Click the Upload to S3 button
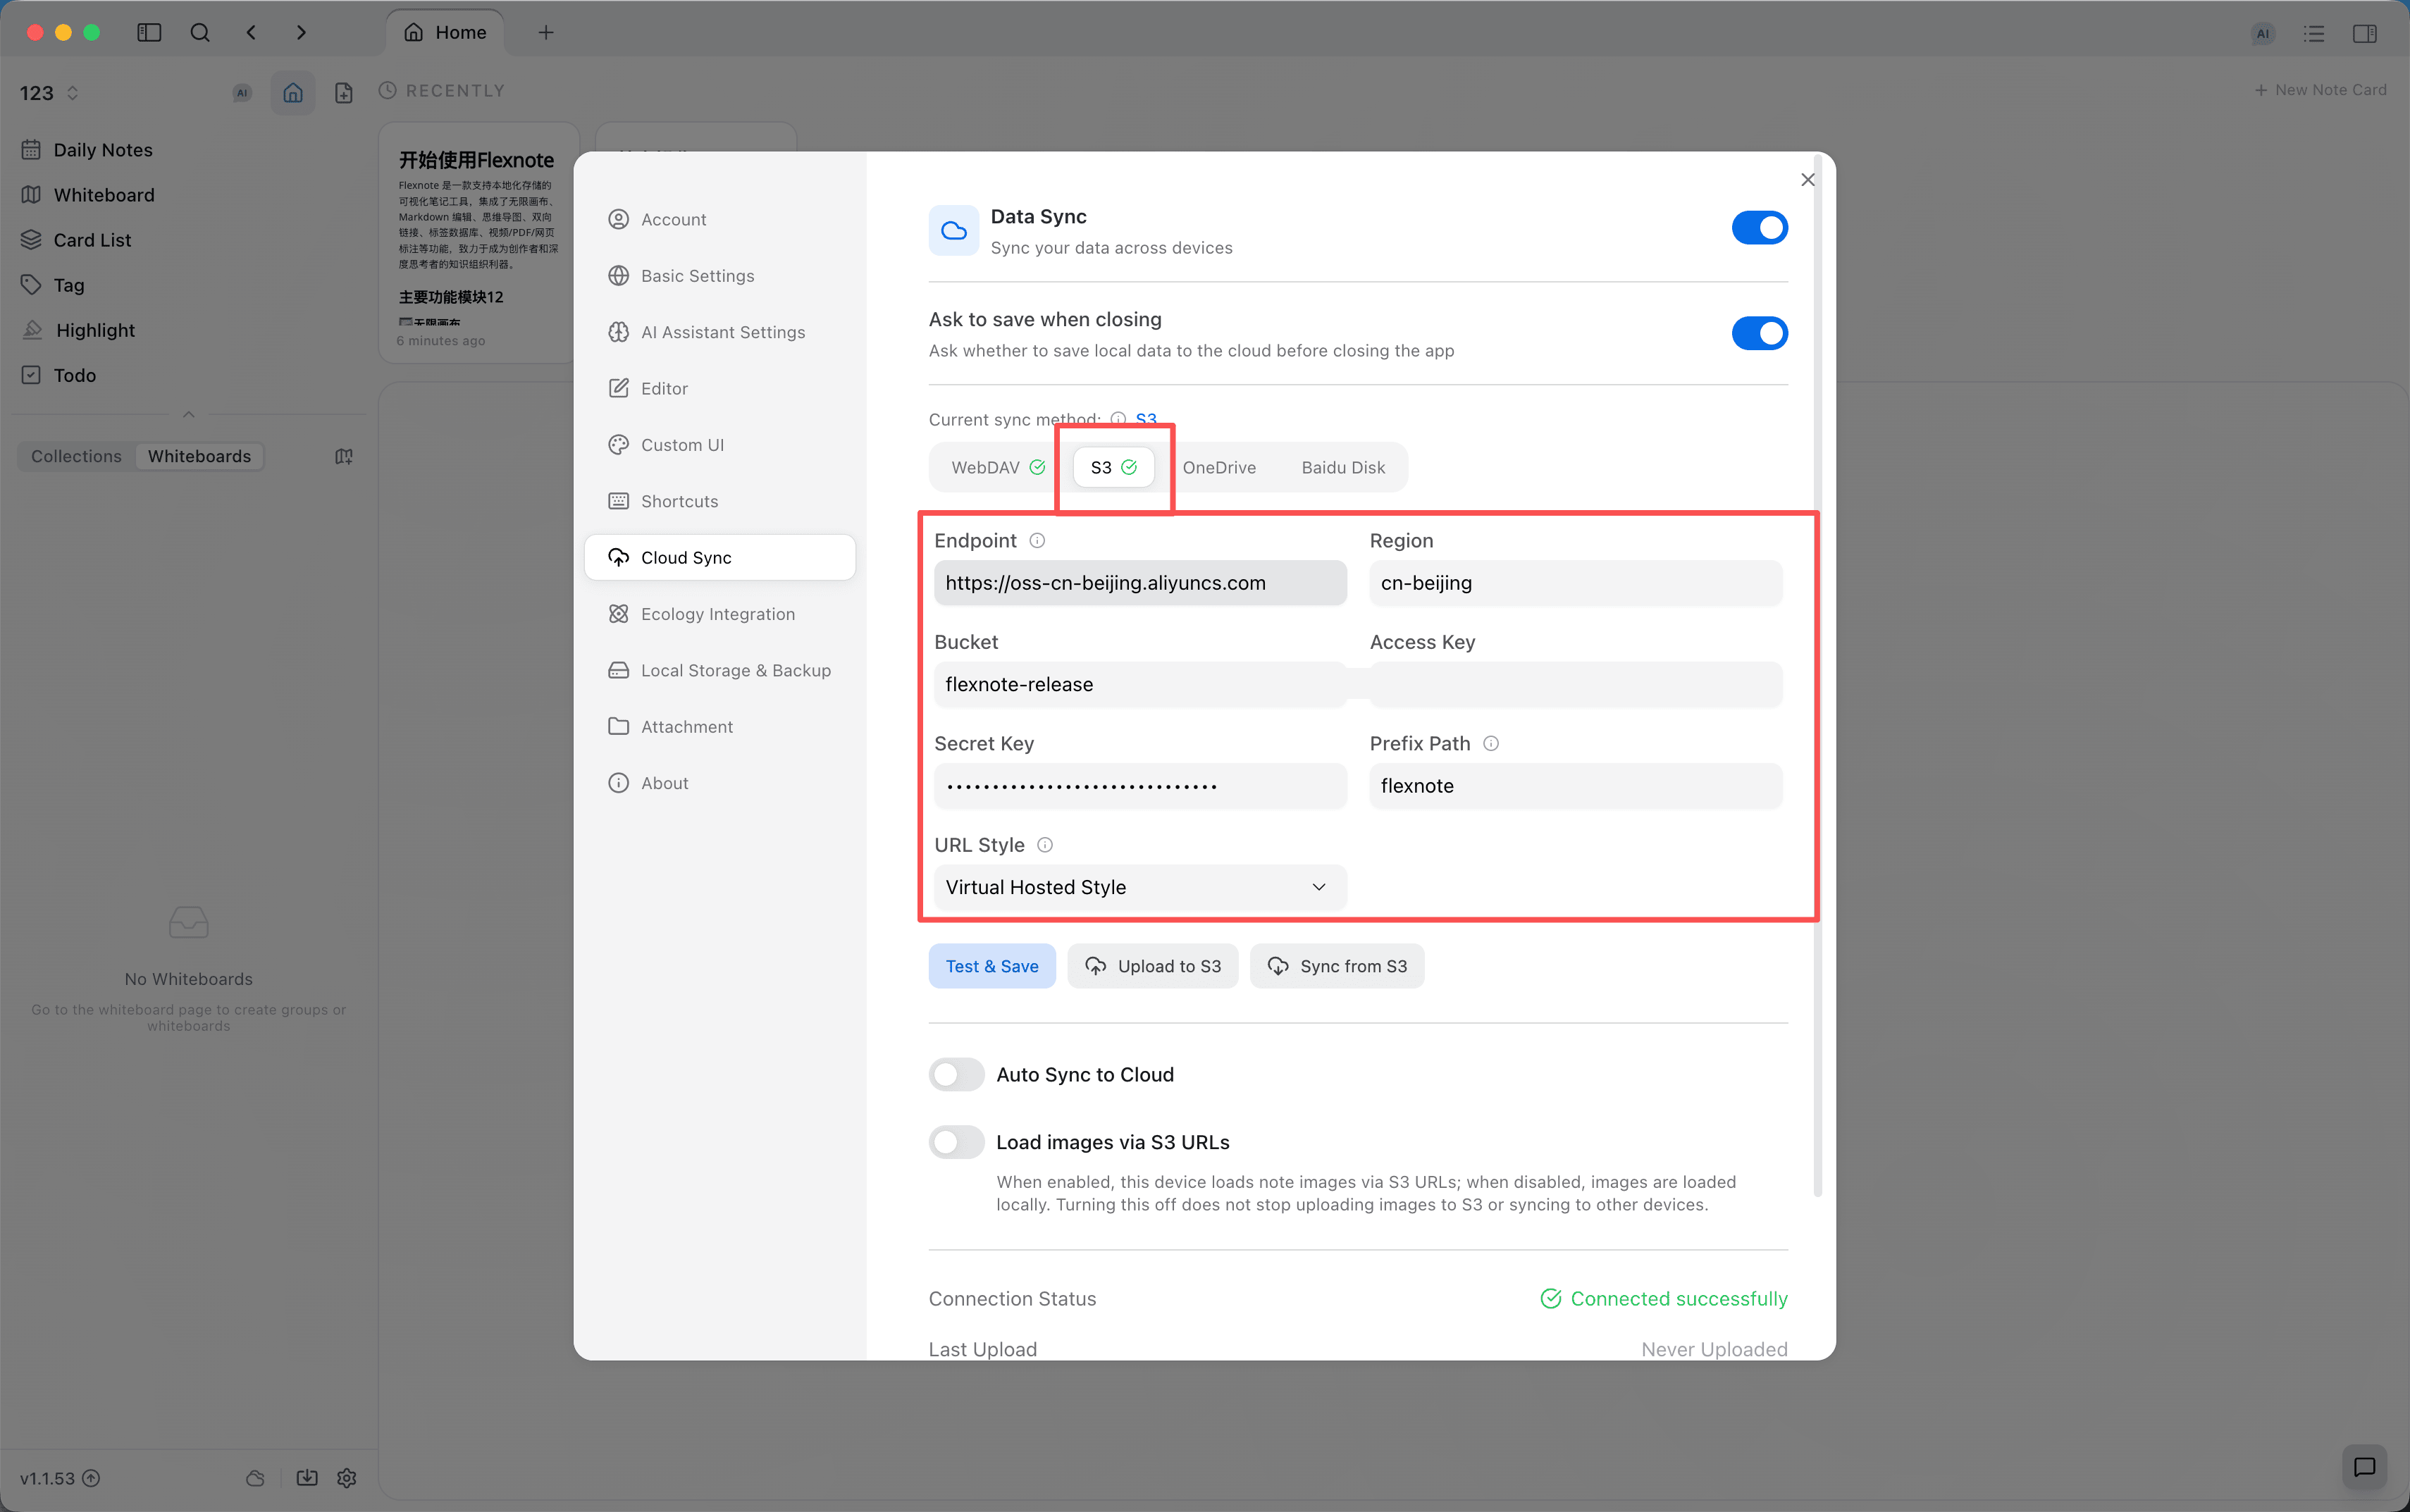Image resolution: width=2410 pixels, height=1512 pixels. (x=1153, y=966)
